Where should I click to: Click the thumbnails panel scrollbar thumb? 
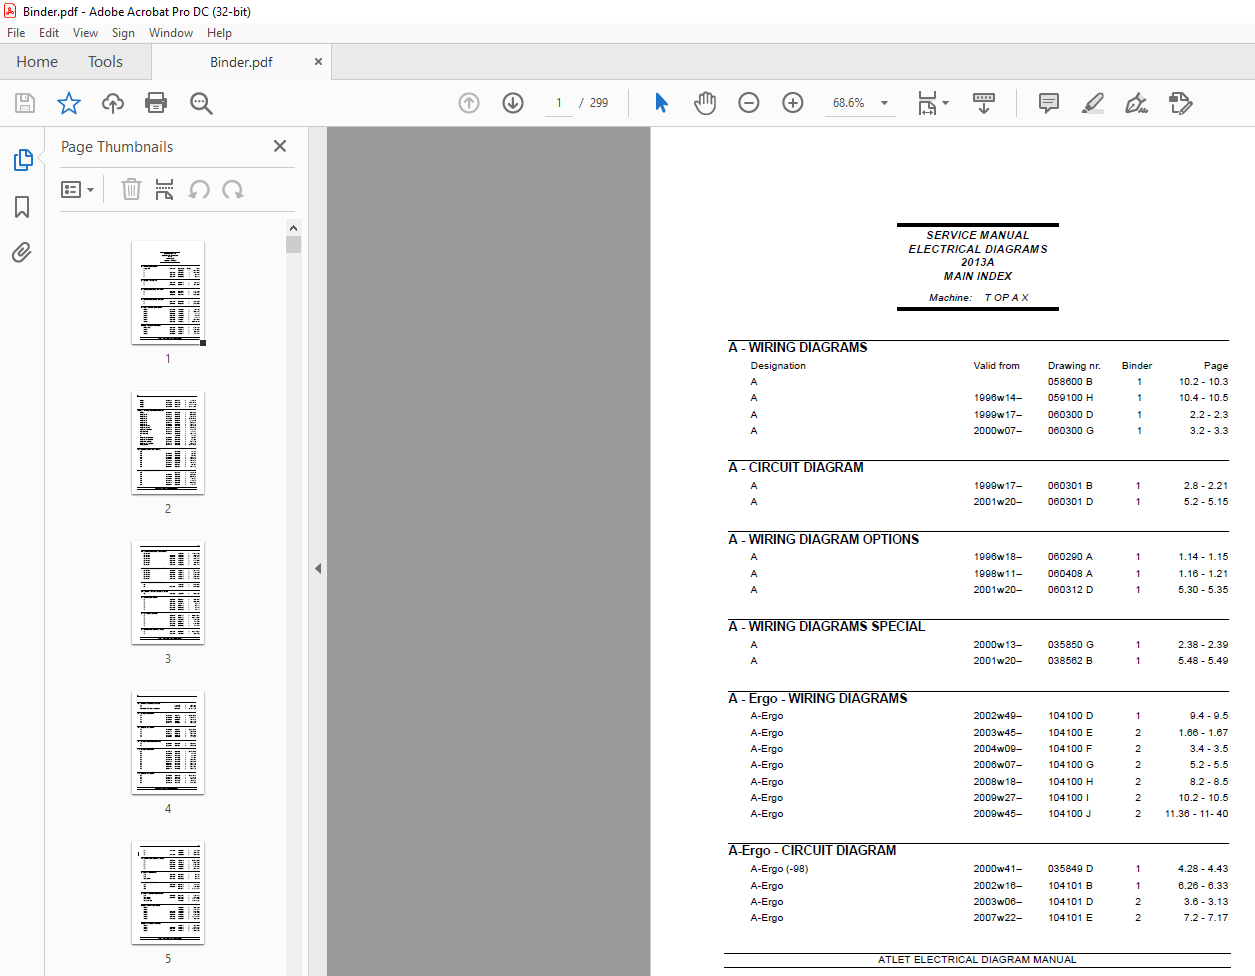pyautogui.click(x=293, y=245)
